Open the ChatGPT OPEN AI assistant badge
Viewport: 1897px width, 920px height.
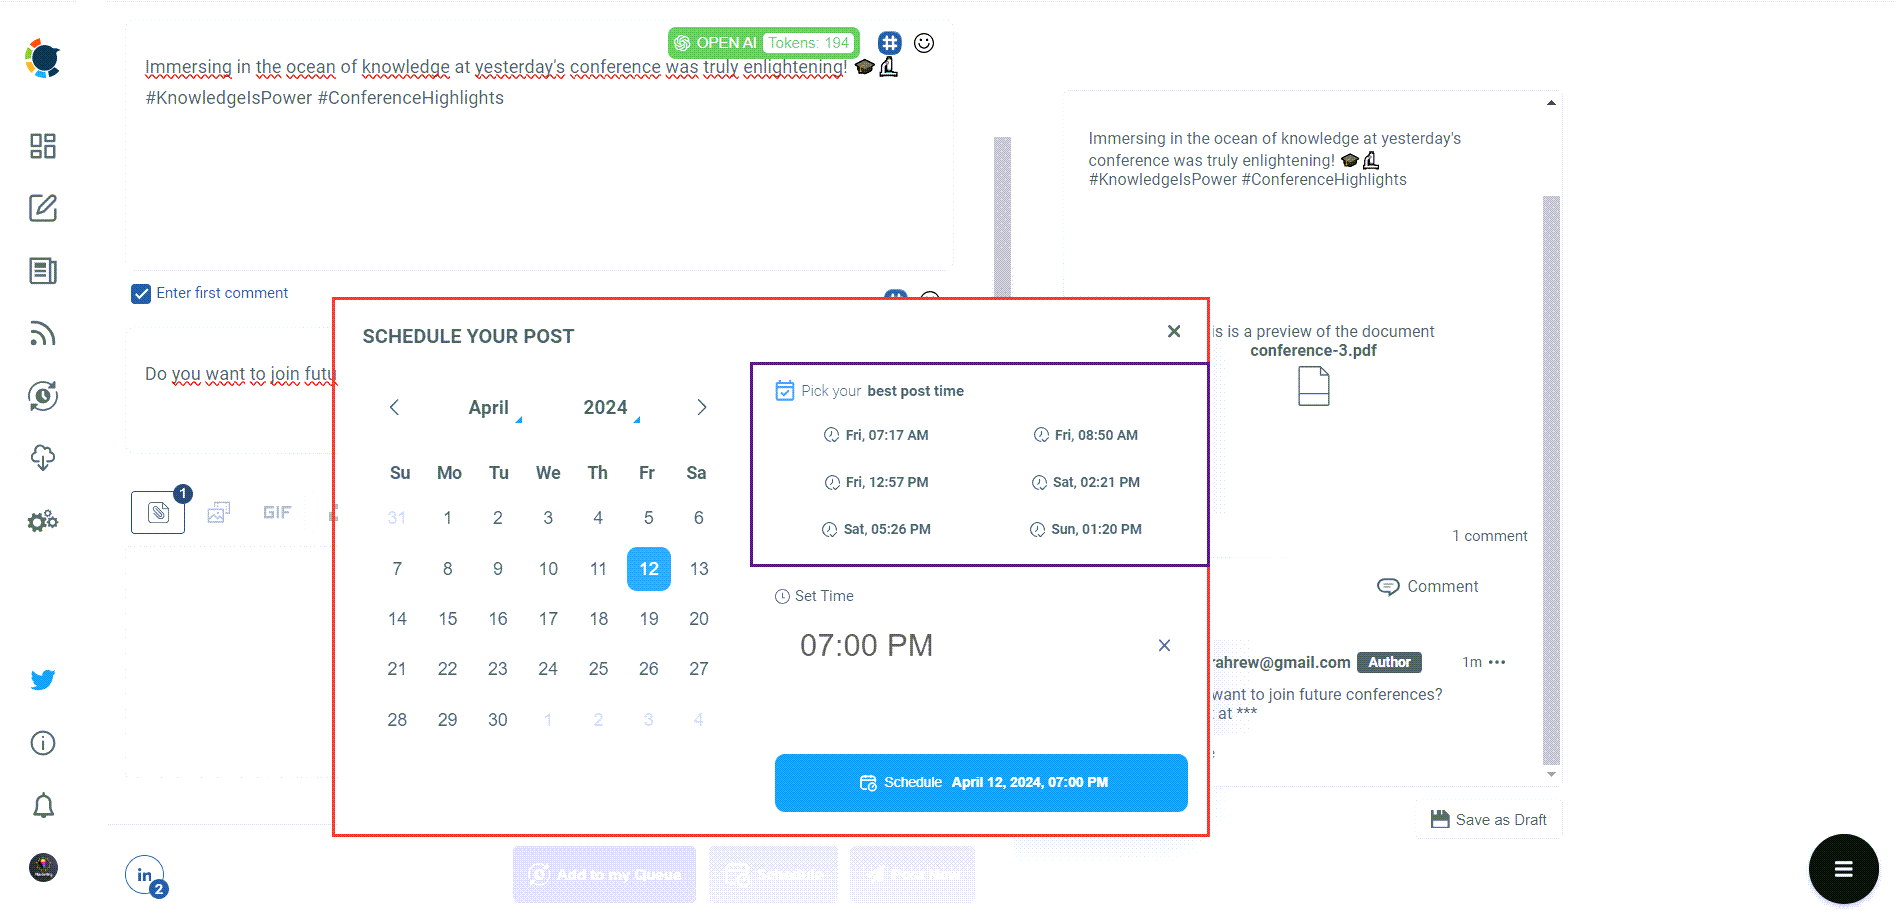point(725,42)
